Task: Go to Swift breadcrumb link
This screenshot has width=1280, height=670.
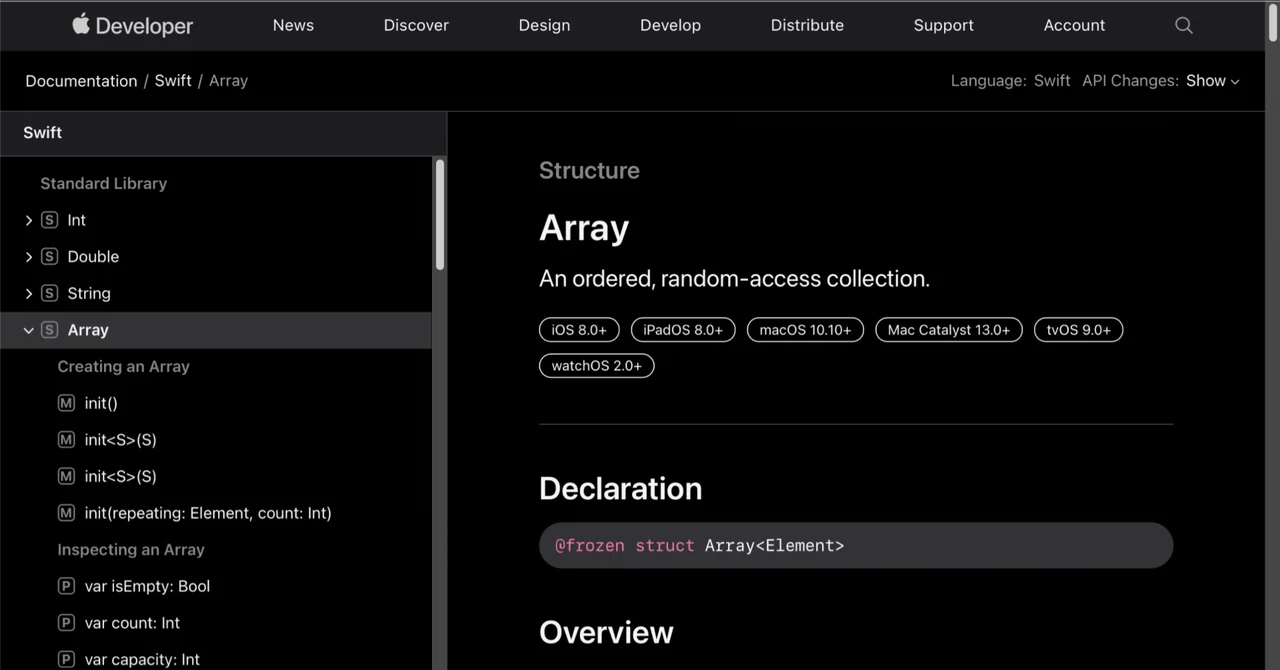Action: click(173, 81)
